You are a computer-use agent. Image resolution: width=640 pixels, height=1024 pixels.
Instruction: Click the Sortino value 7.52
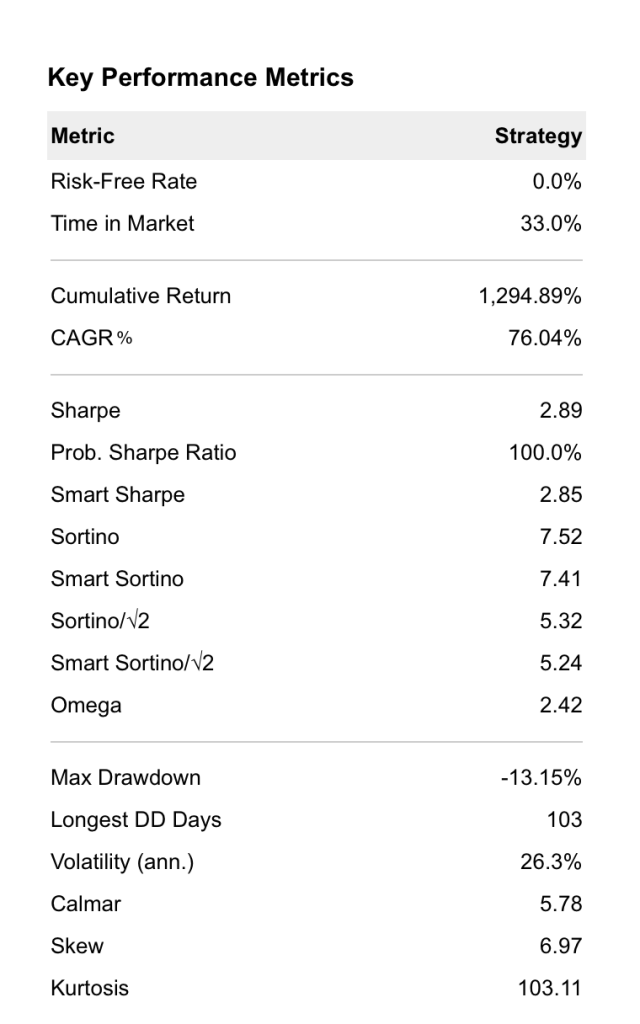point(560,537)
